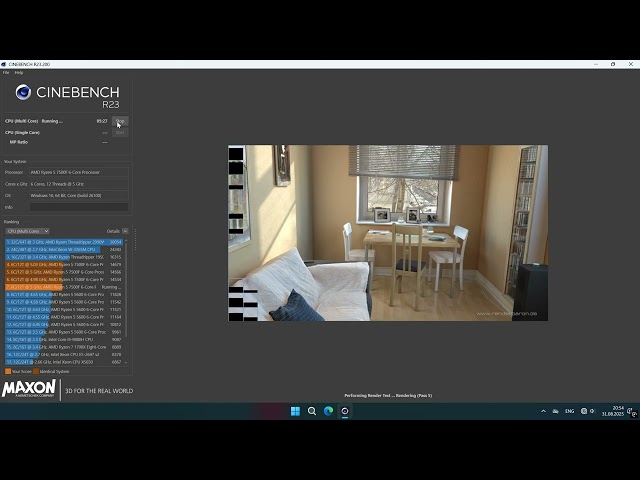The width and height of the screenshot is (640, 480).
Task: Open Microsoft Edge from the taskbar
Action: [328, 411]
